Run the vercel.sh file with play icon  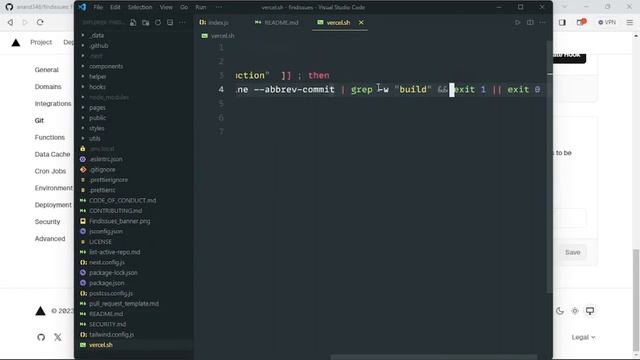coord(518,22)
